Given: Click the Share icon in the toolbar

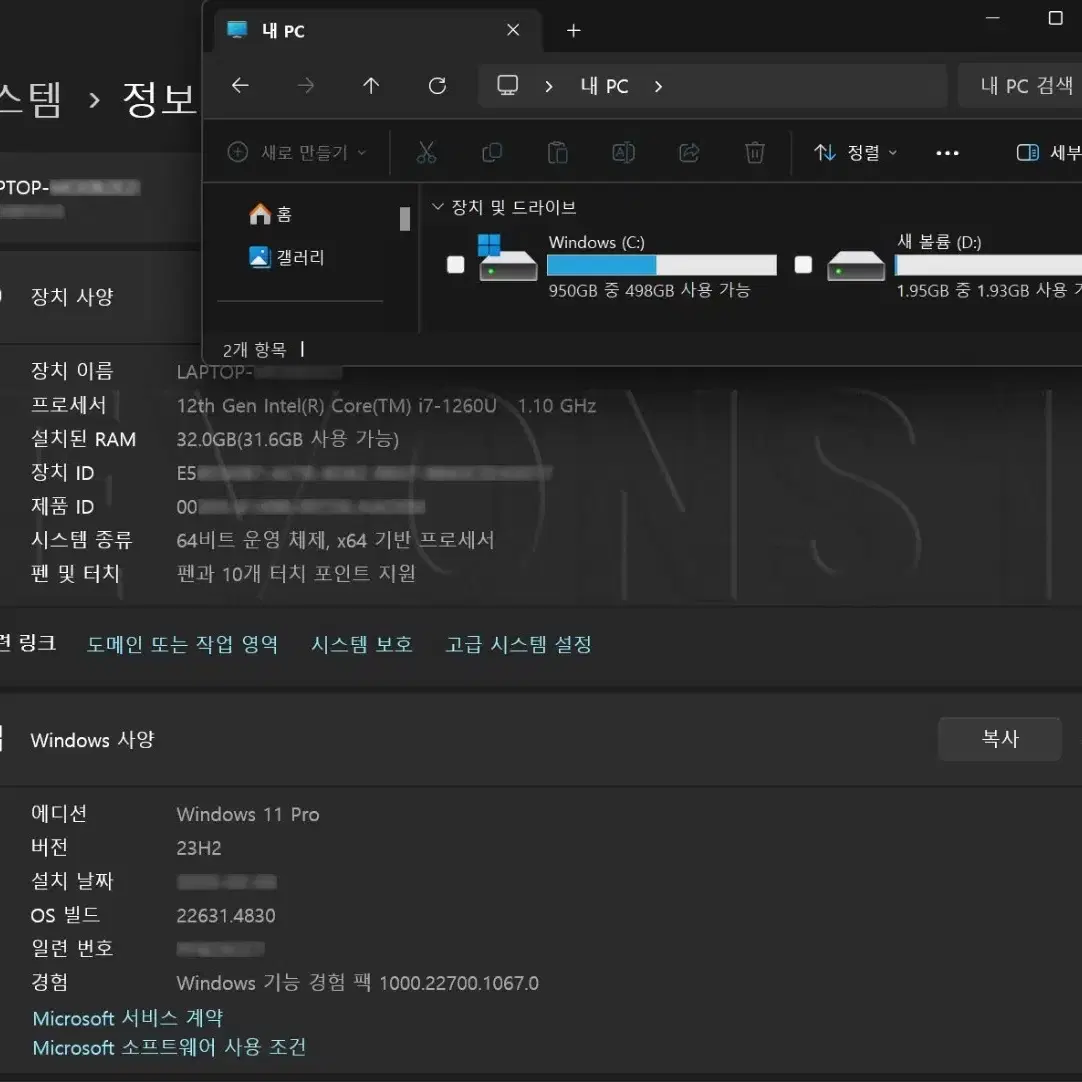Looking at the screenshot, I should [688, 152].
